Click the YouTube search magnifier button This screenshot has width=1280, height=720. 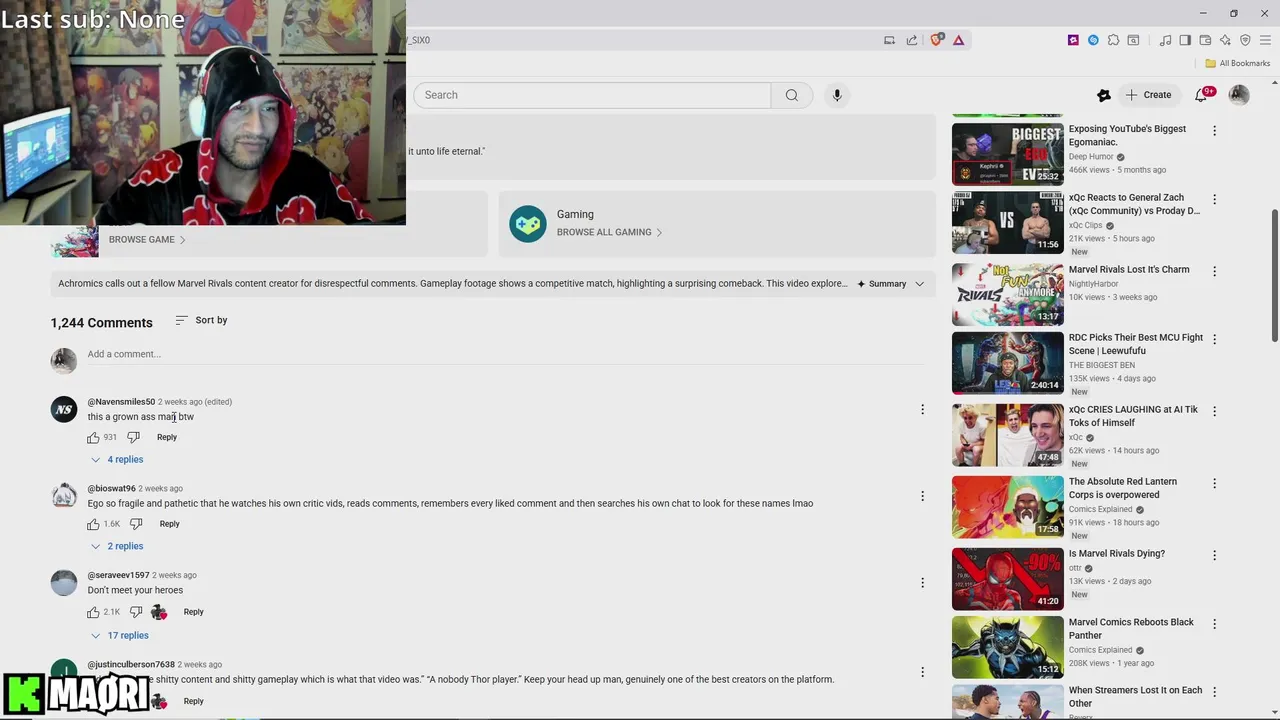coord(792,95)
